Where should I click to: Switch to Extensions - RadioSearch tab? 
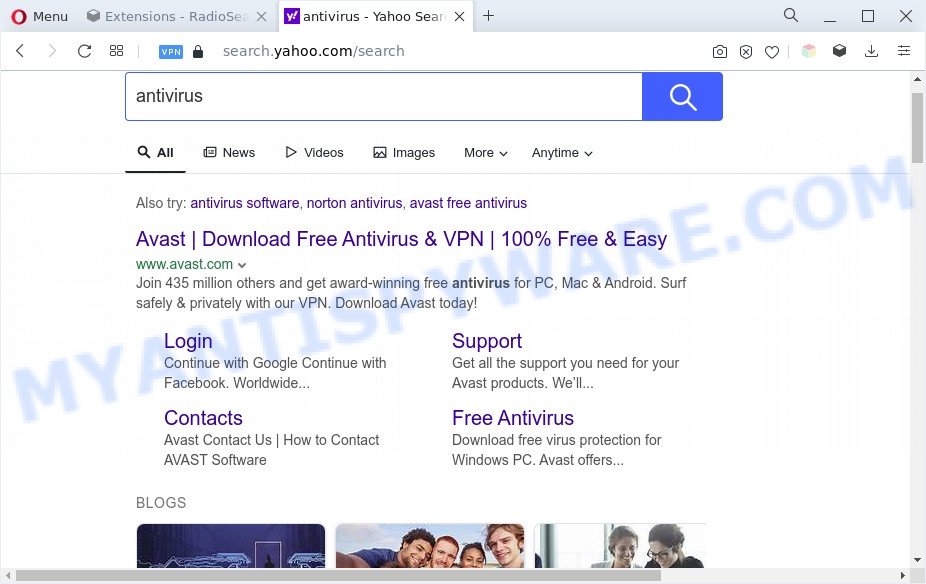pyautogui.click(x=167, y=17)
